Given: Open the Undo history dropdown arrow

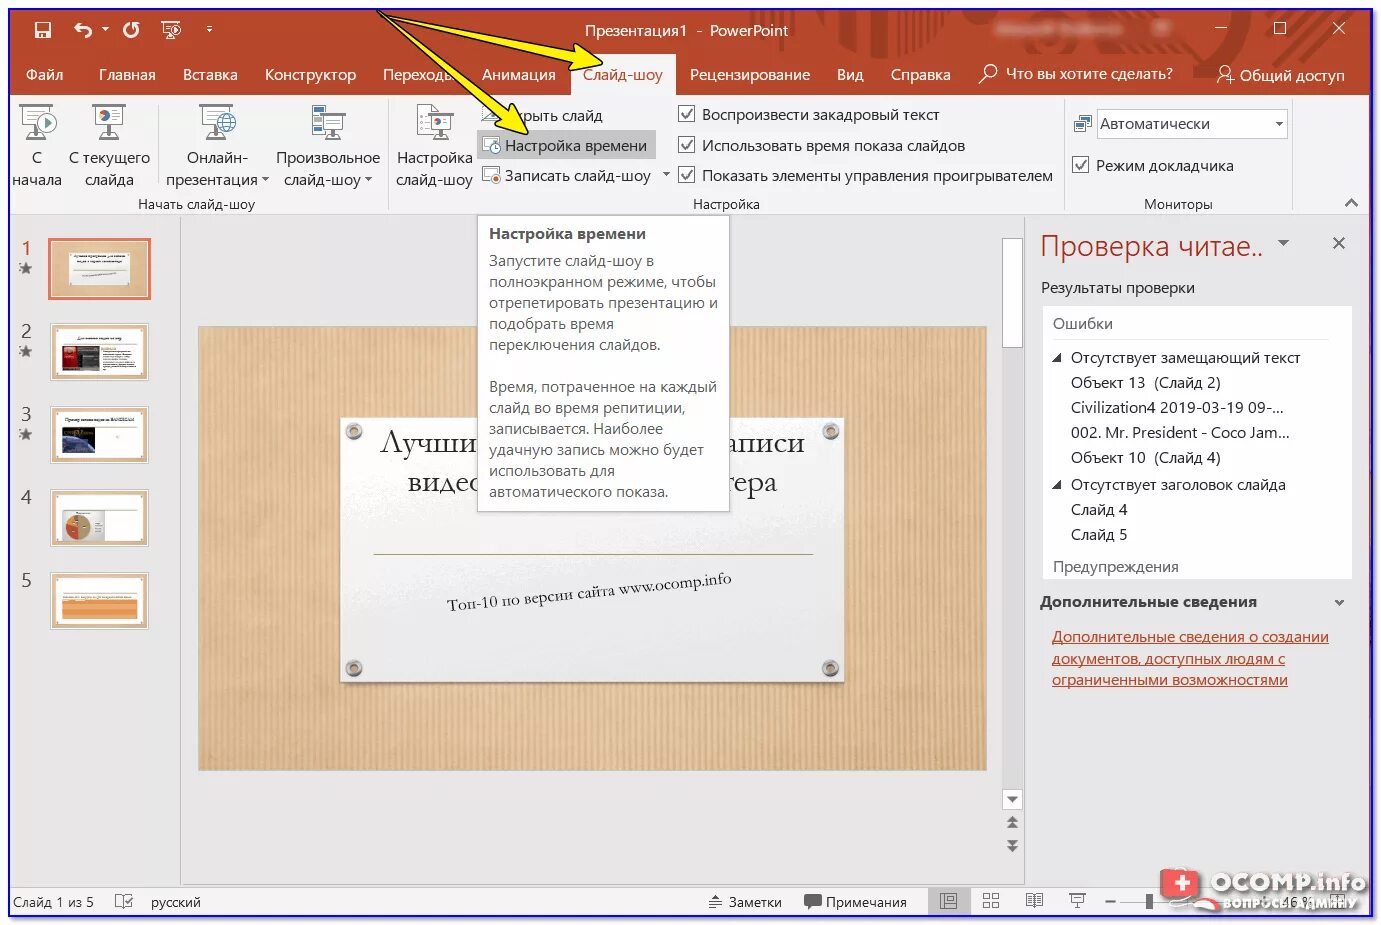Looking at the screenshot, I should coord(105,30).
